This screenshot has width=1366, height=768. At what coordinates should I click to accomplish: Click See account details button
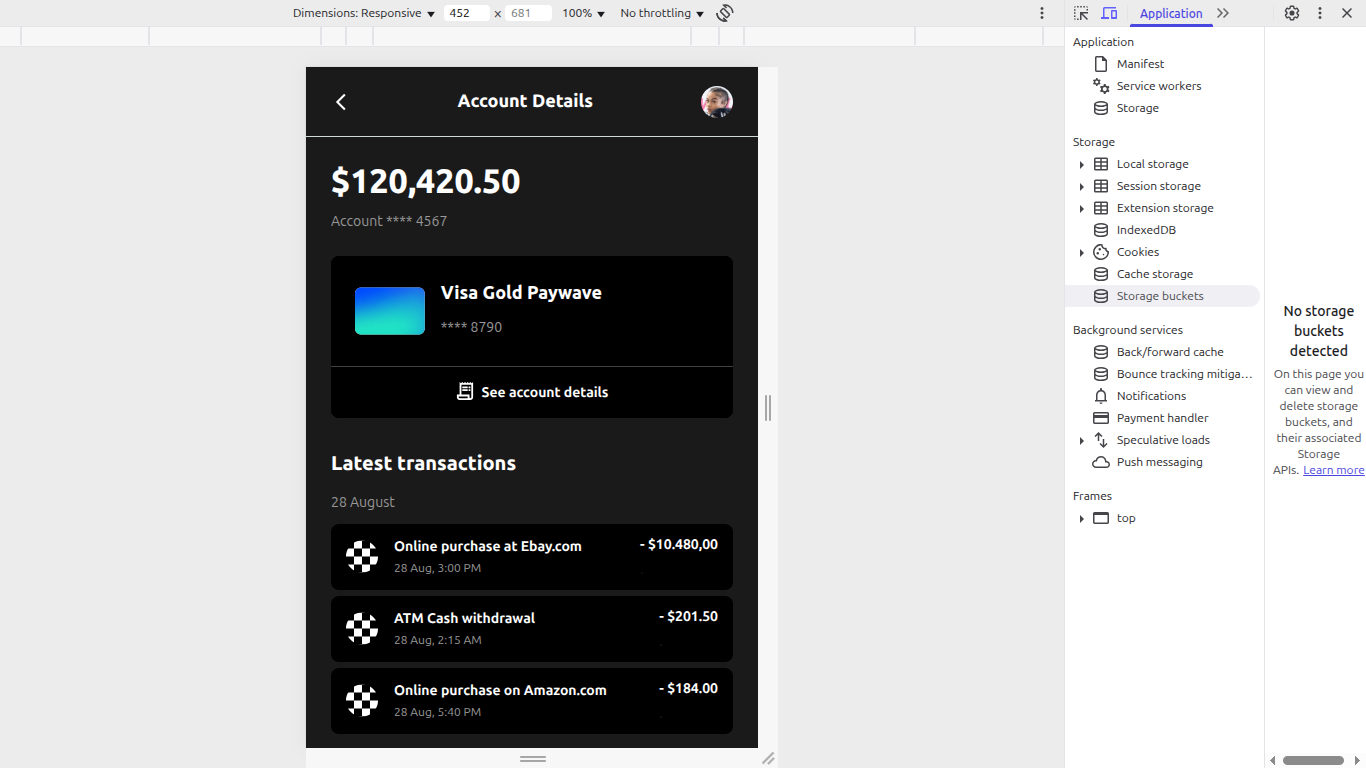coord(532,392)
